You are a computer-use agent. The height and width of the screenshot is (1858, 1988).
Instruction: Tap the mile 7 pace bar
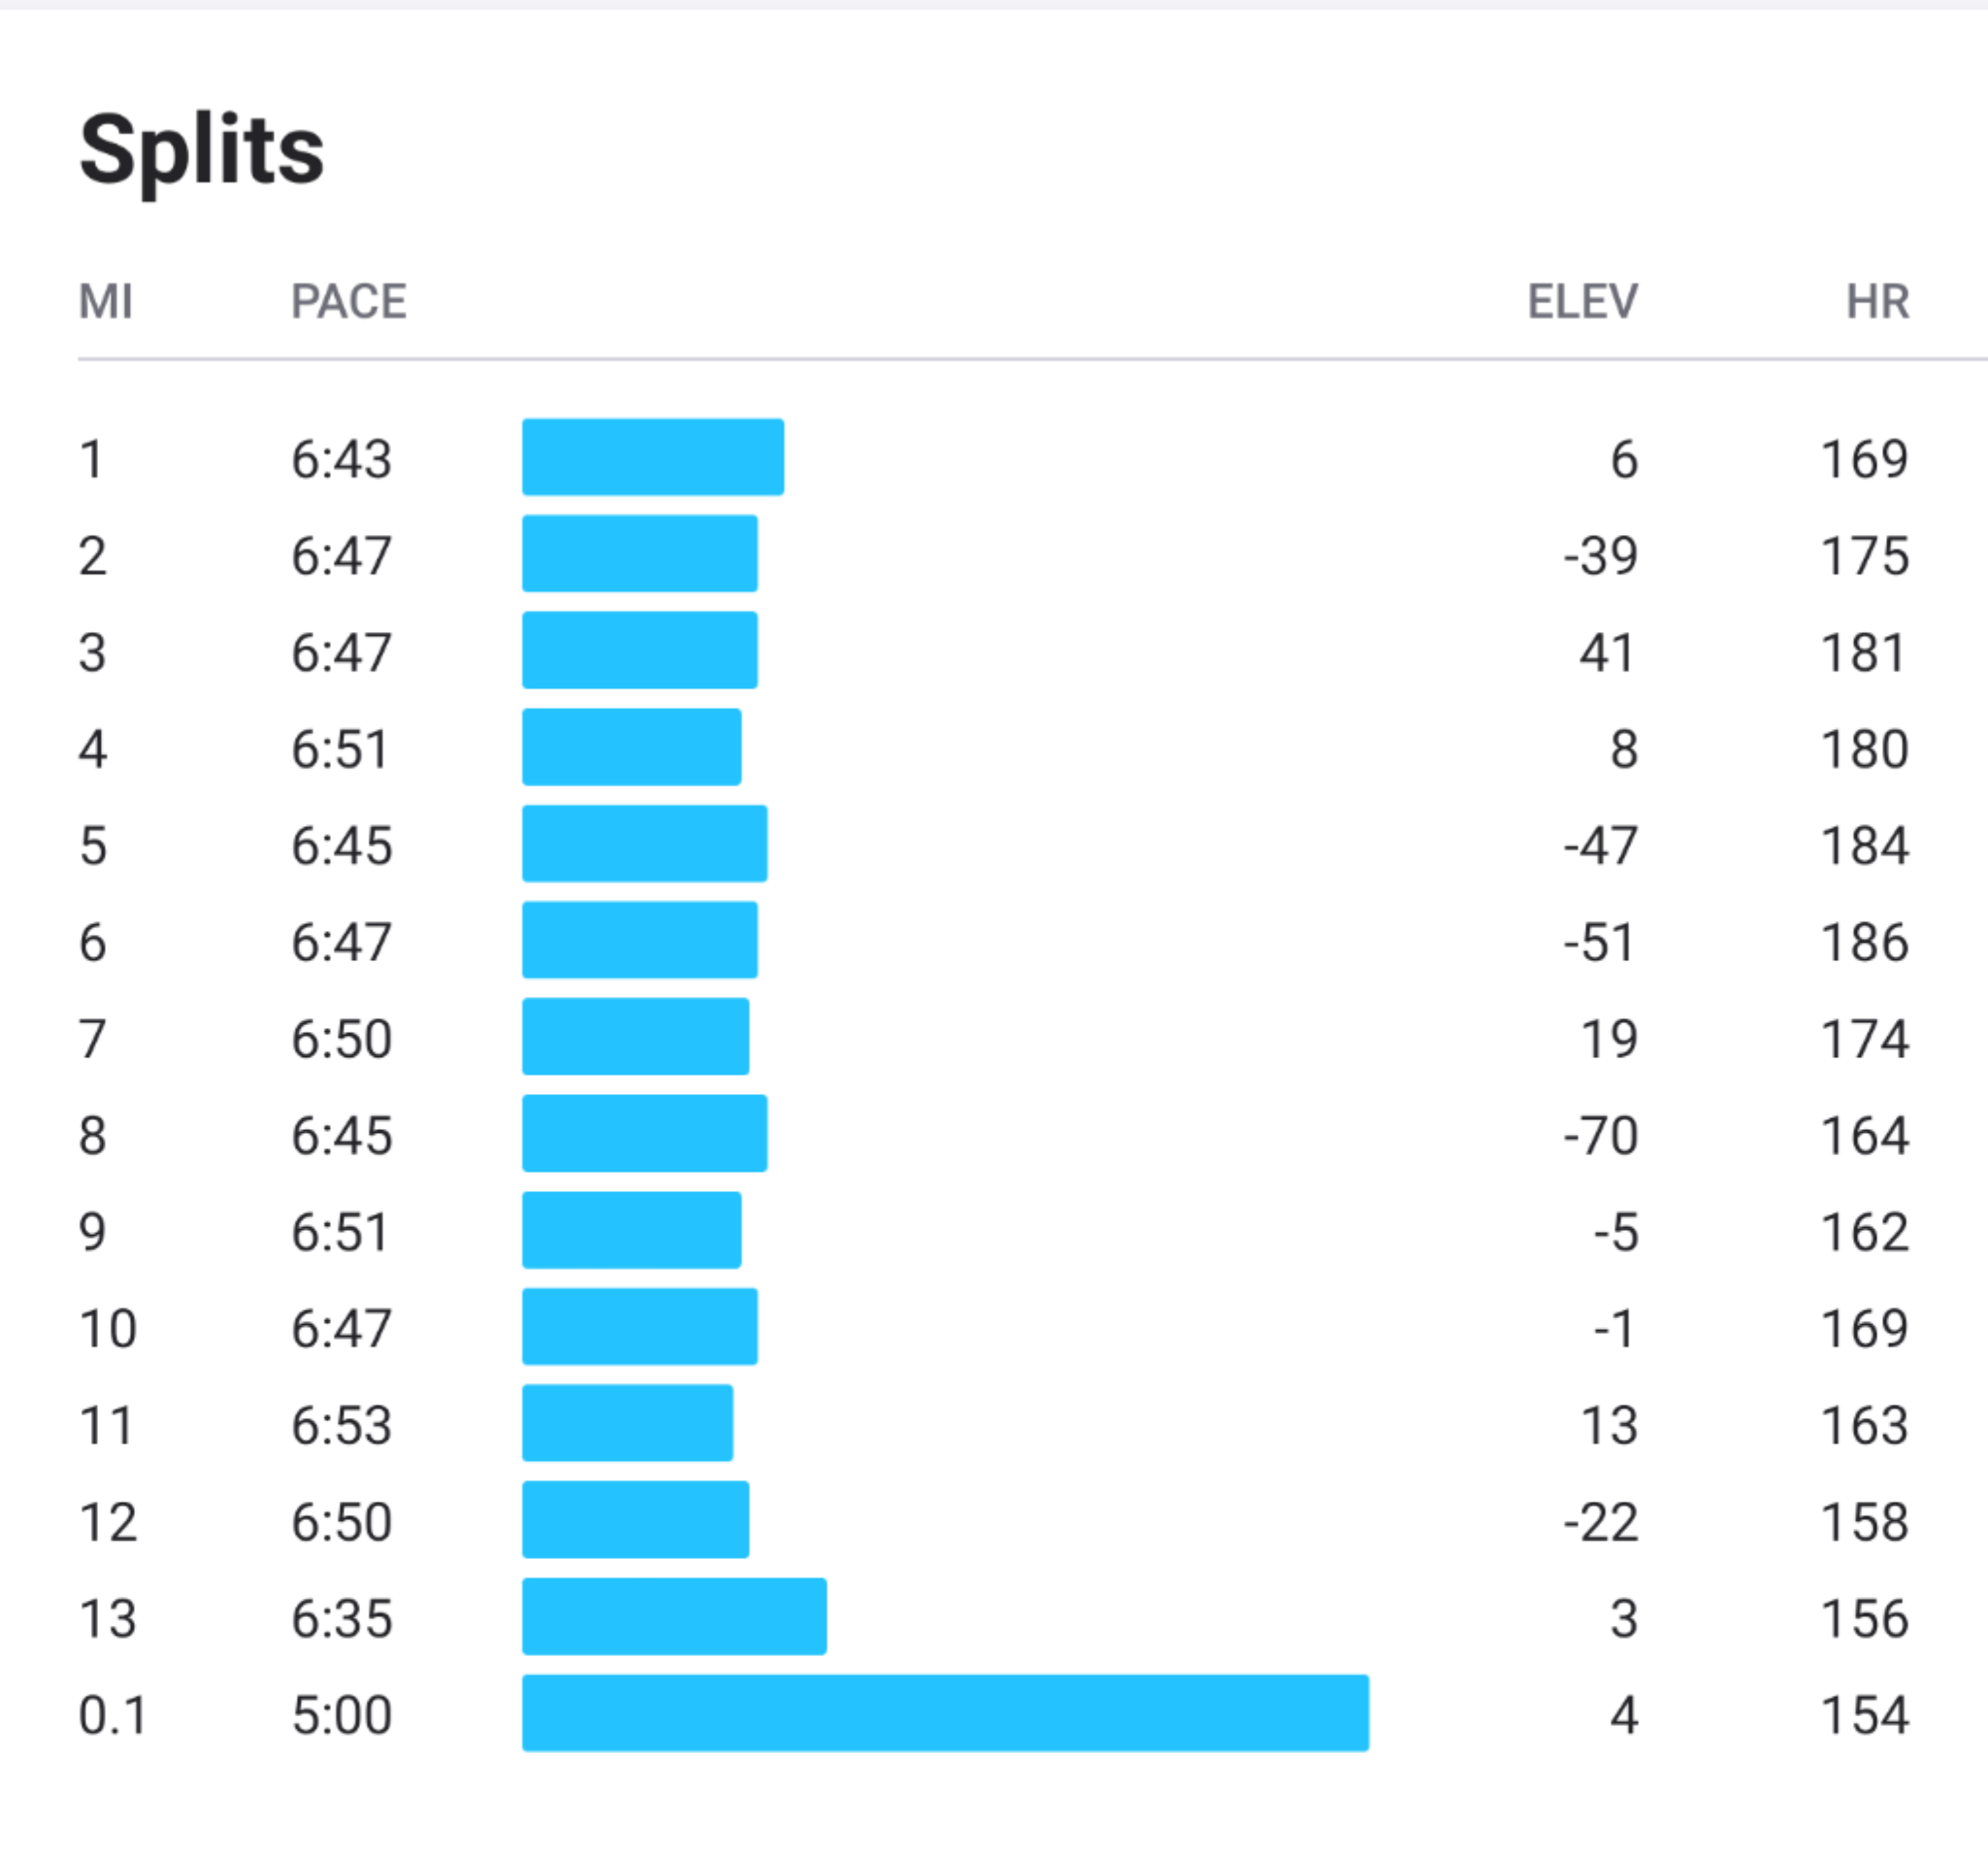coord(635,1036)
